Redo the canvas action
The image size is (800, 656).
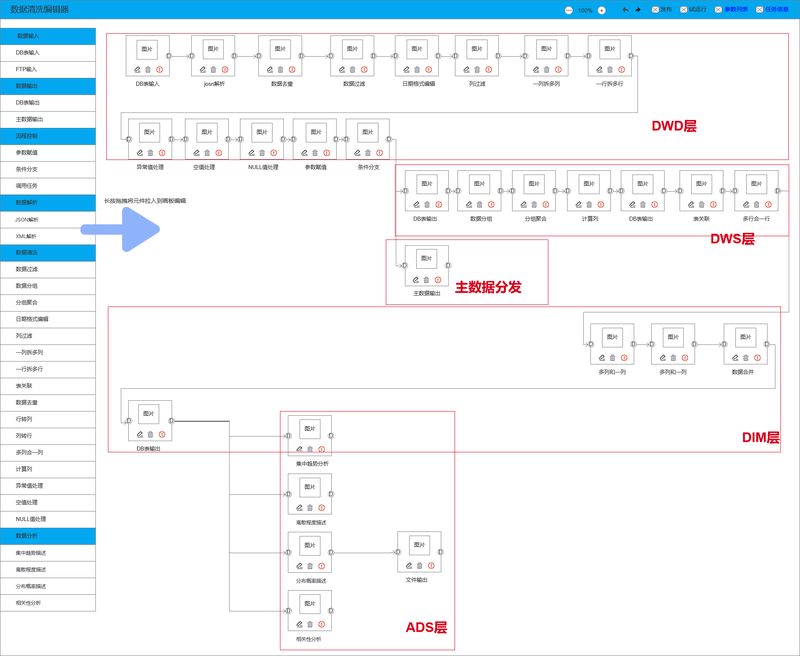click(x=638, y=10)
